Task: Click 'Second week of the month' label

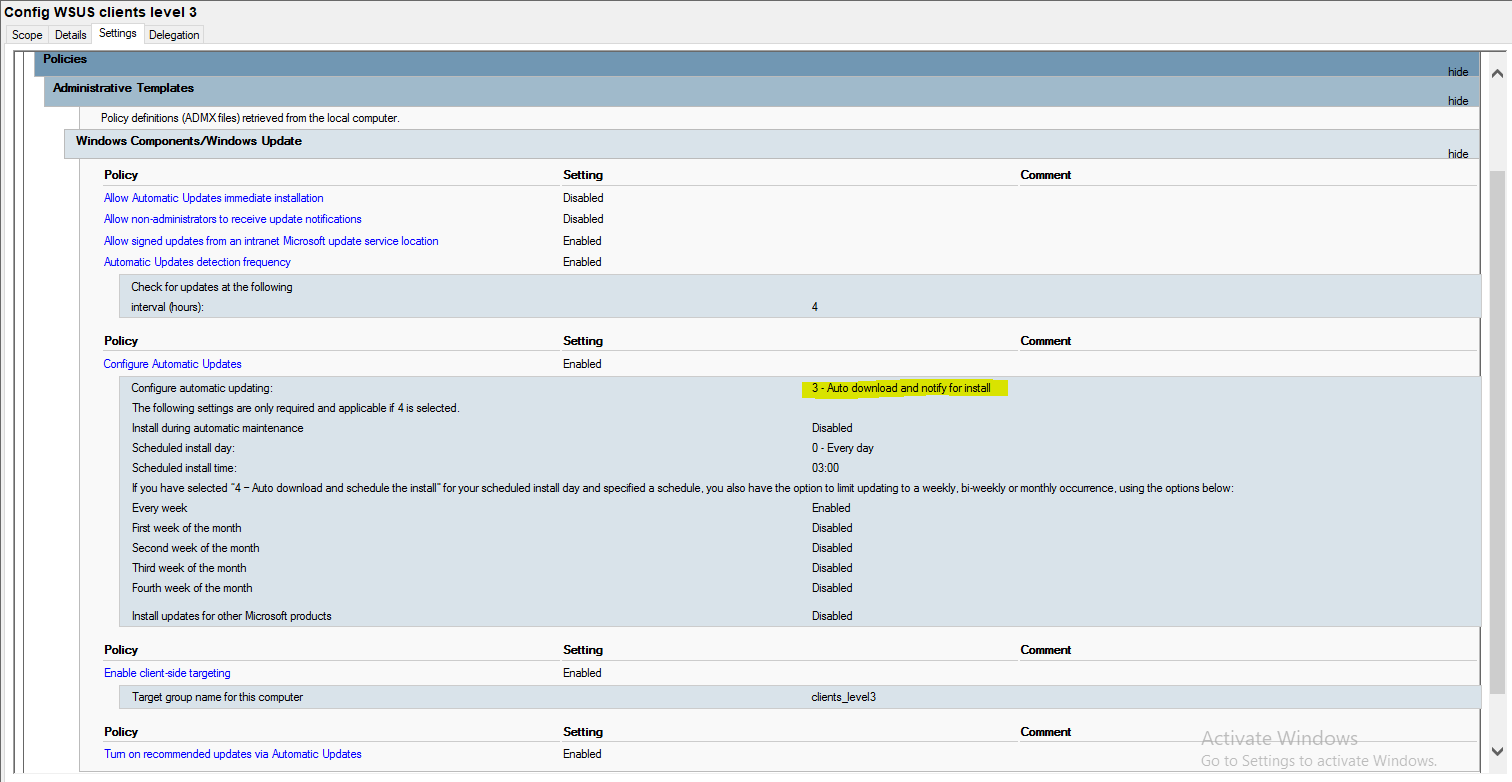Action: pyautogui.click(x=196, y=548)
